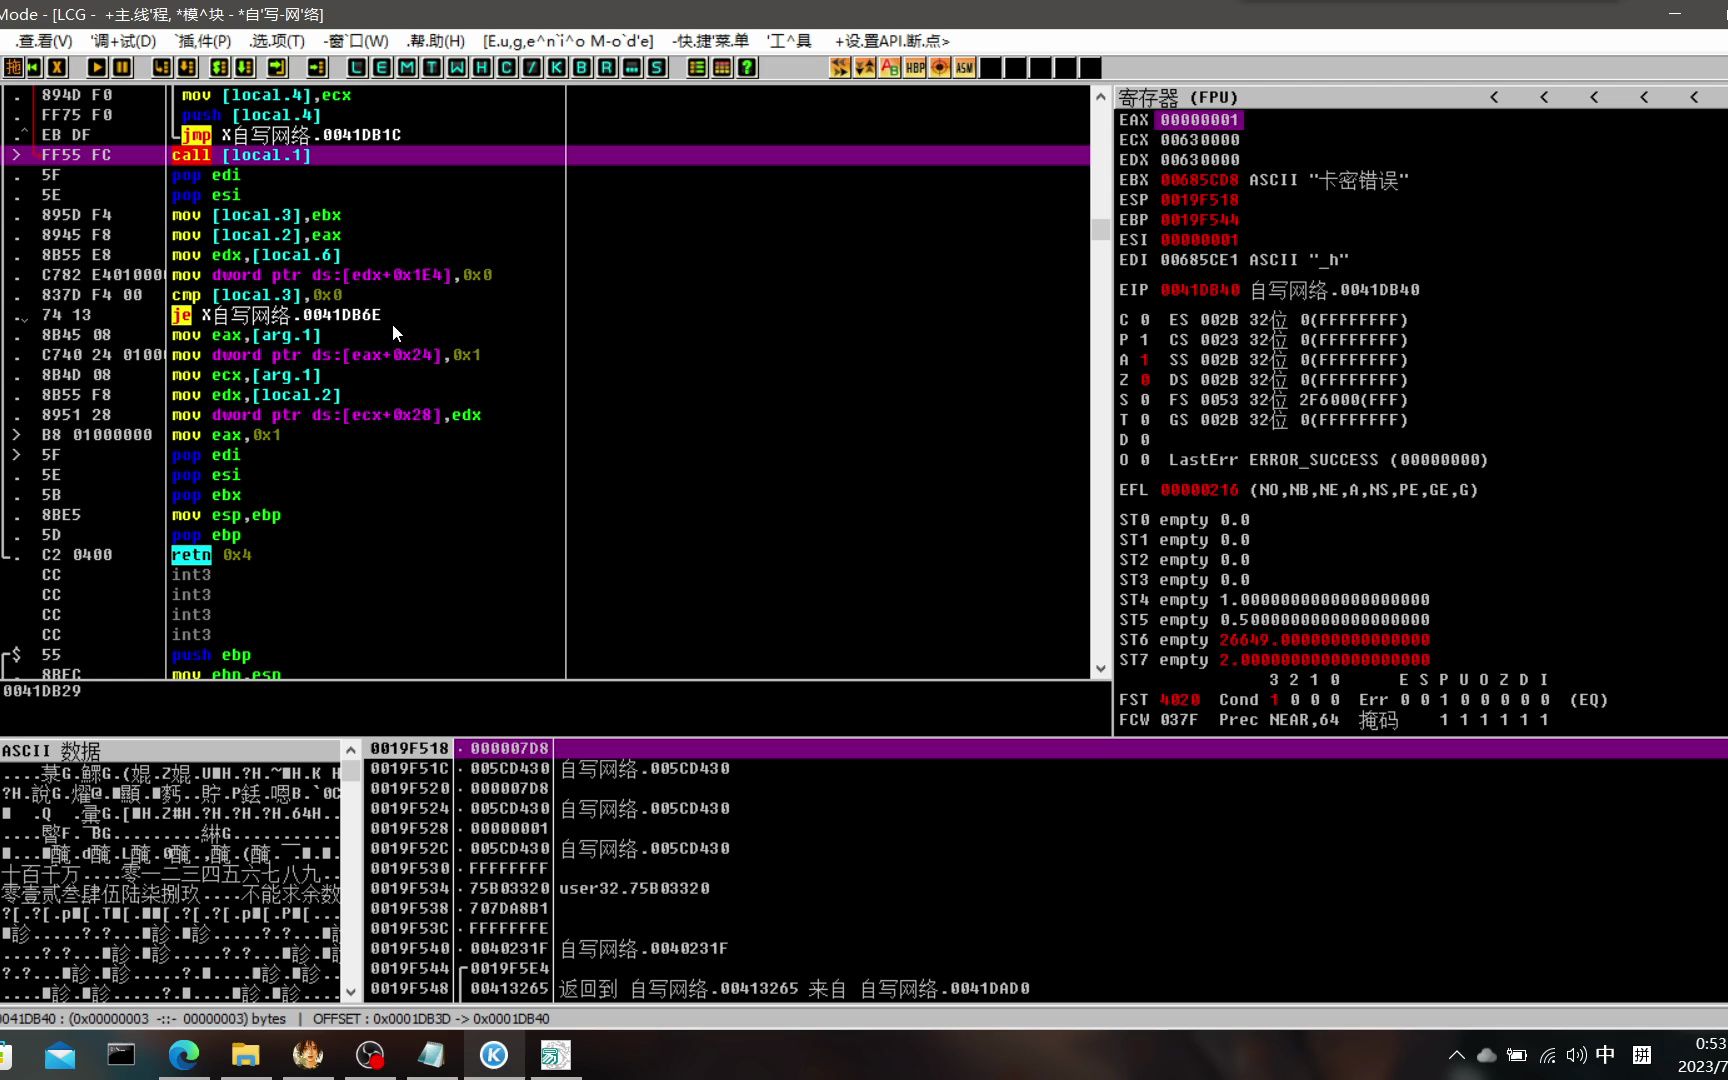Run the program with the play icon
1728x1080 pixels.
point(97,67)
